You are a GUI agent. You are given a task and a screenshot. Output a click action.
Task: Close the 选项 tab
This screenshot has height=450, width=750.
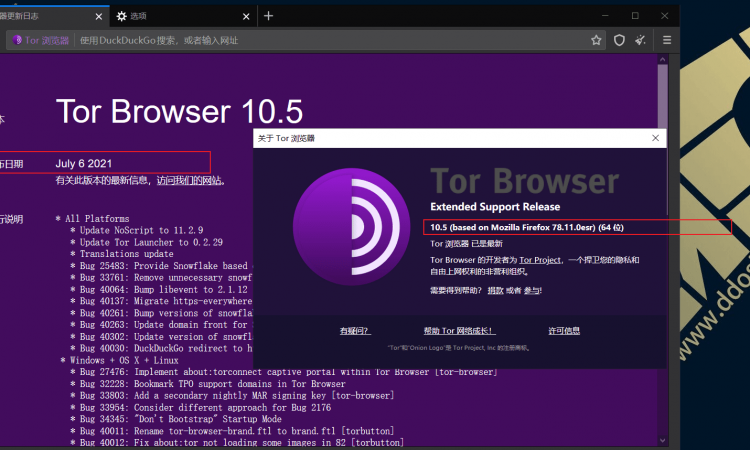[x=246, y=16]
